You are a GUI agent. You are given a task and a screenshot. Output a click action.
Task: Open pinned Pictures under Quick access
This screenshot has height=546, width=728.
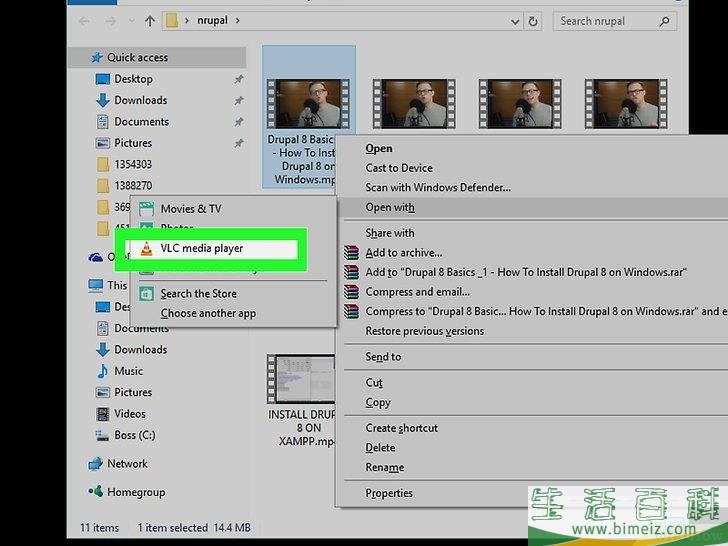tap(133, 143)
